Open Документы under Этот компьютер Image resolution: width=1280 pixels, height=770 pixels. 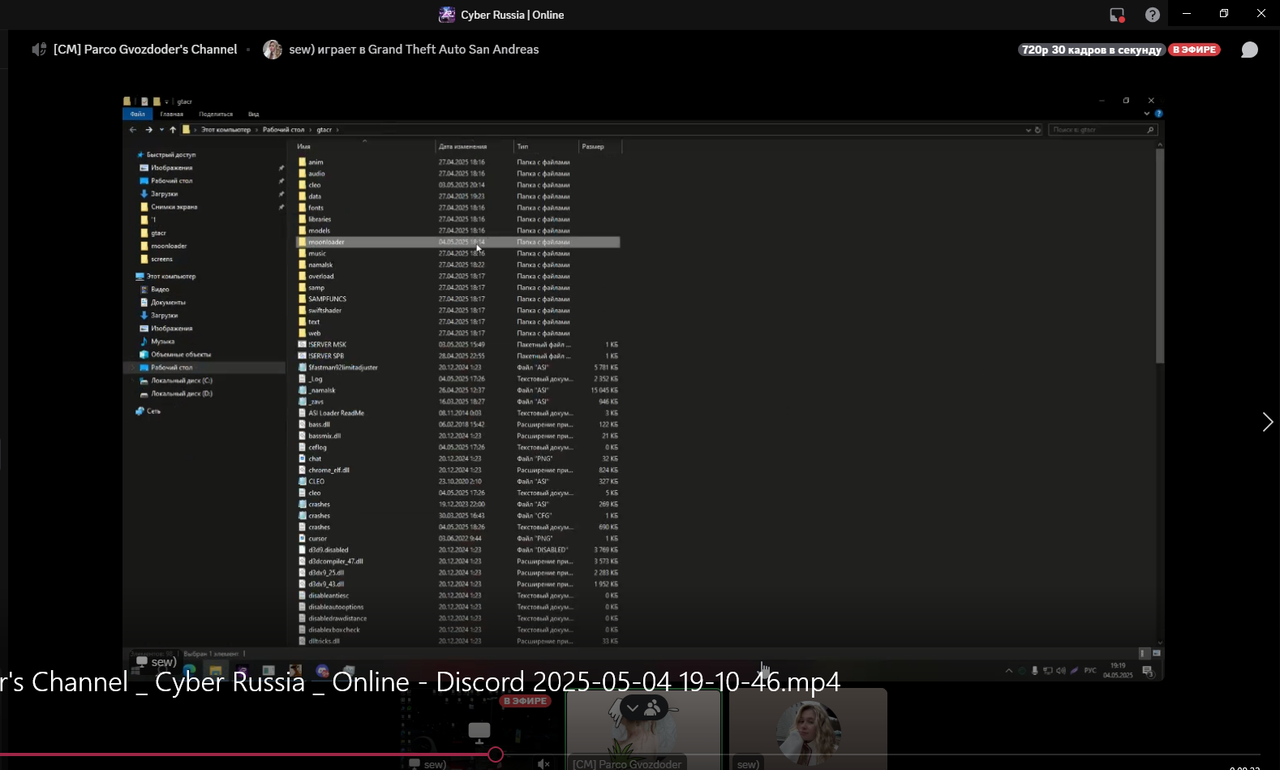(x=168, y=302)
